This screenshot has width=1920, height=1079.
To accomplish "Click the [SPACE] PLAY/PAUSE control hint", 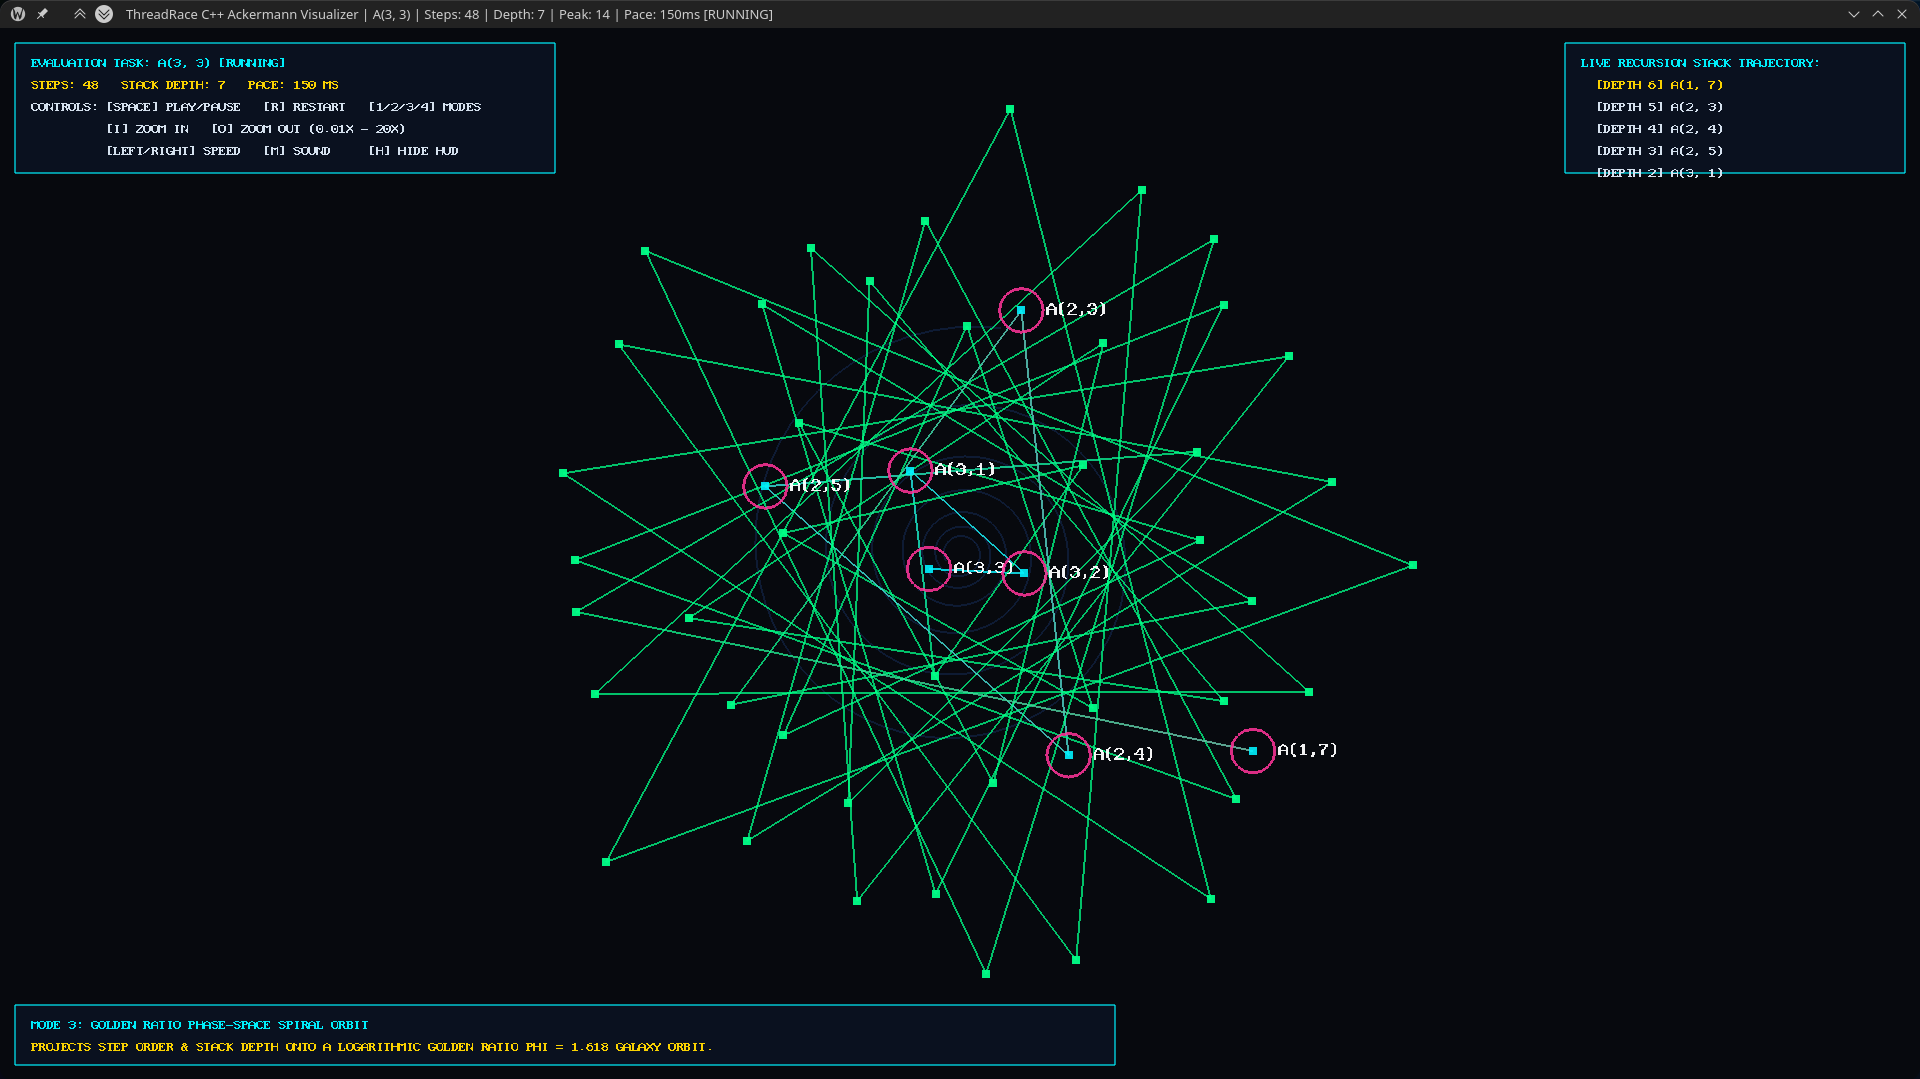I will pyautogui.click(x=173, y=107).
